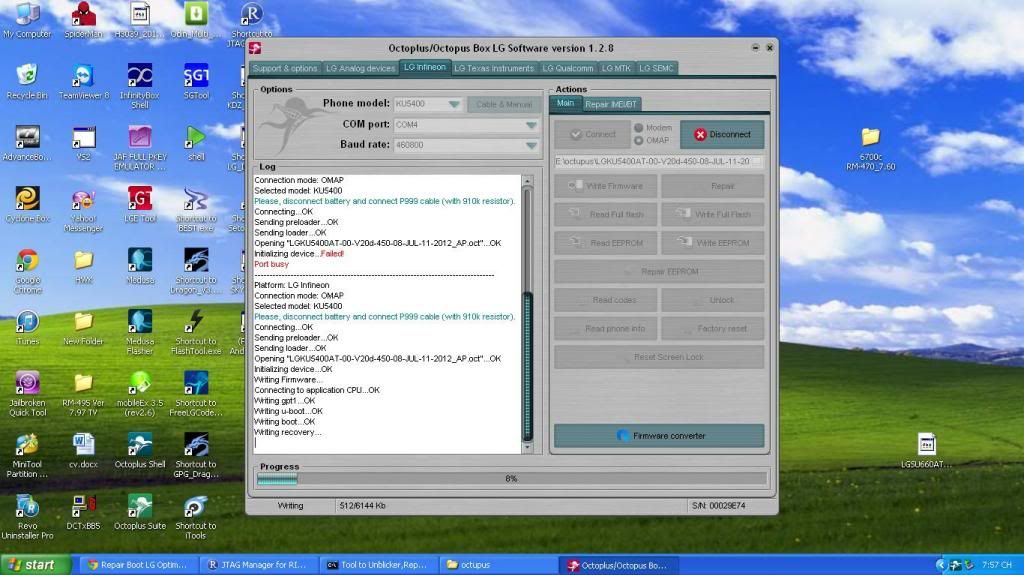
Task: Open My Computer desktop icon
Action: point(27,20)
